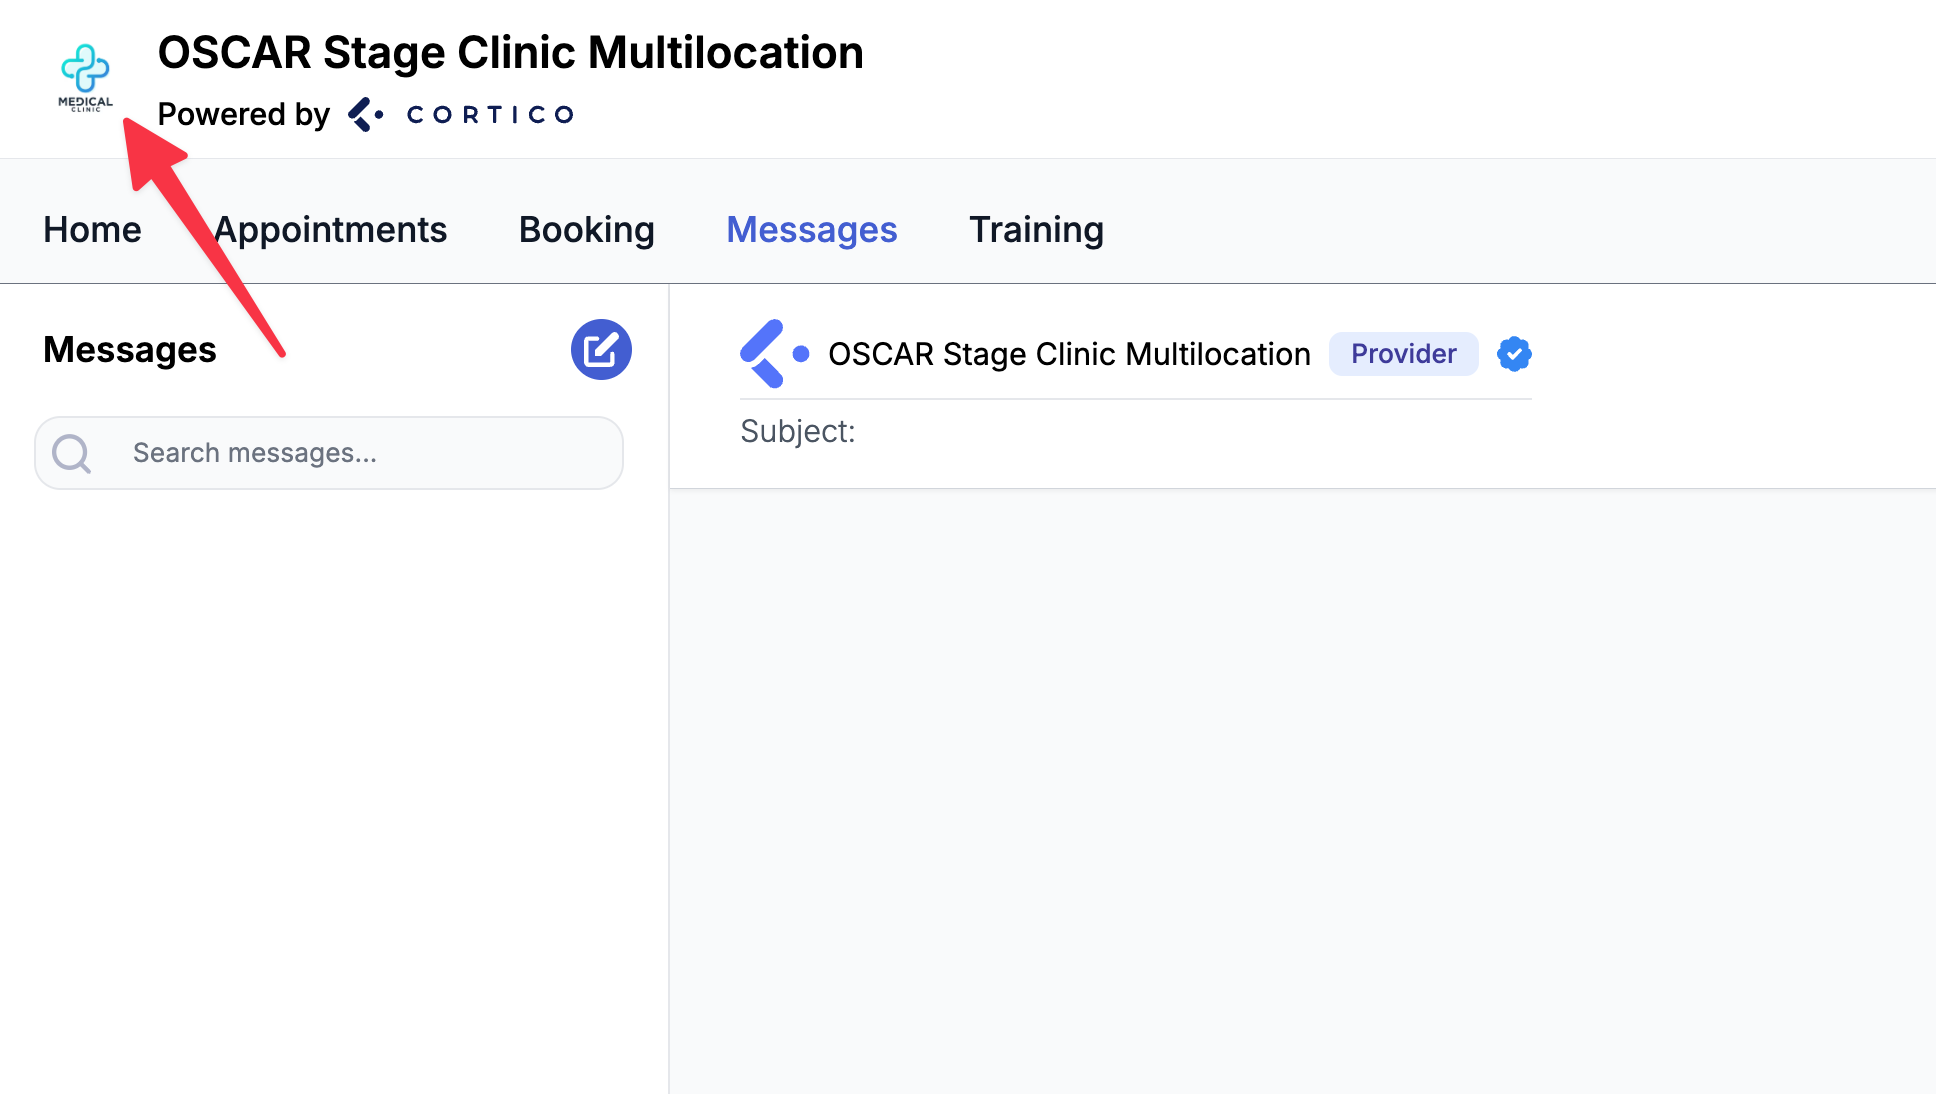Click the conversation recipient clinic name
Screen dimensions: 1936x1094
(1069, 354)
